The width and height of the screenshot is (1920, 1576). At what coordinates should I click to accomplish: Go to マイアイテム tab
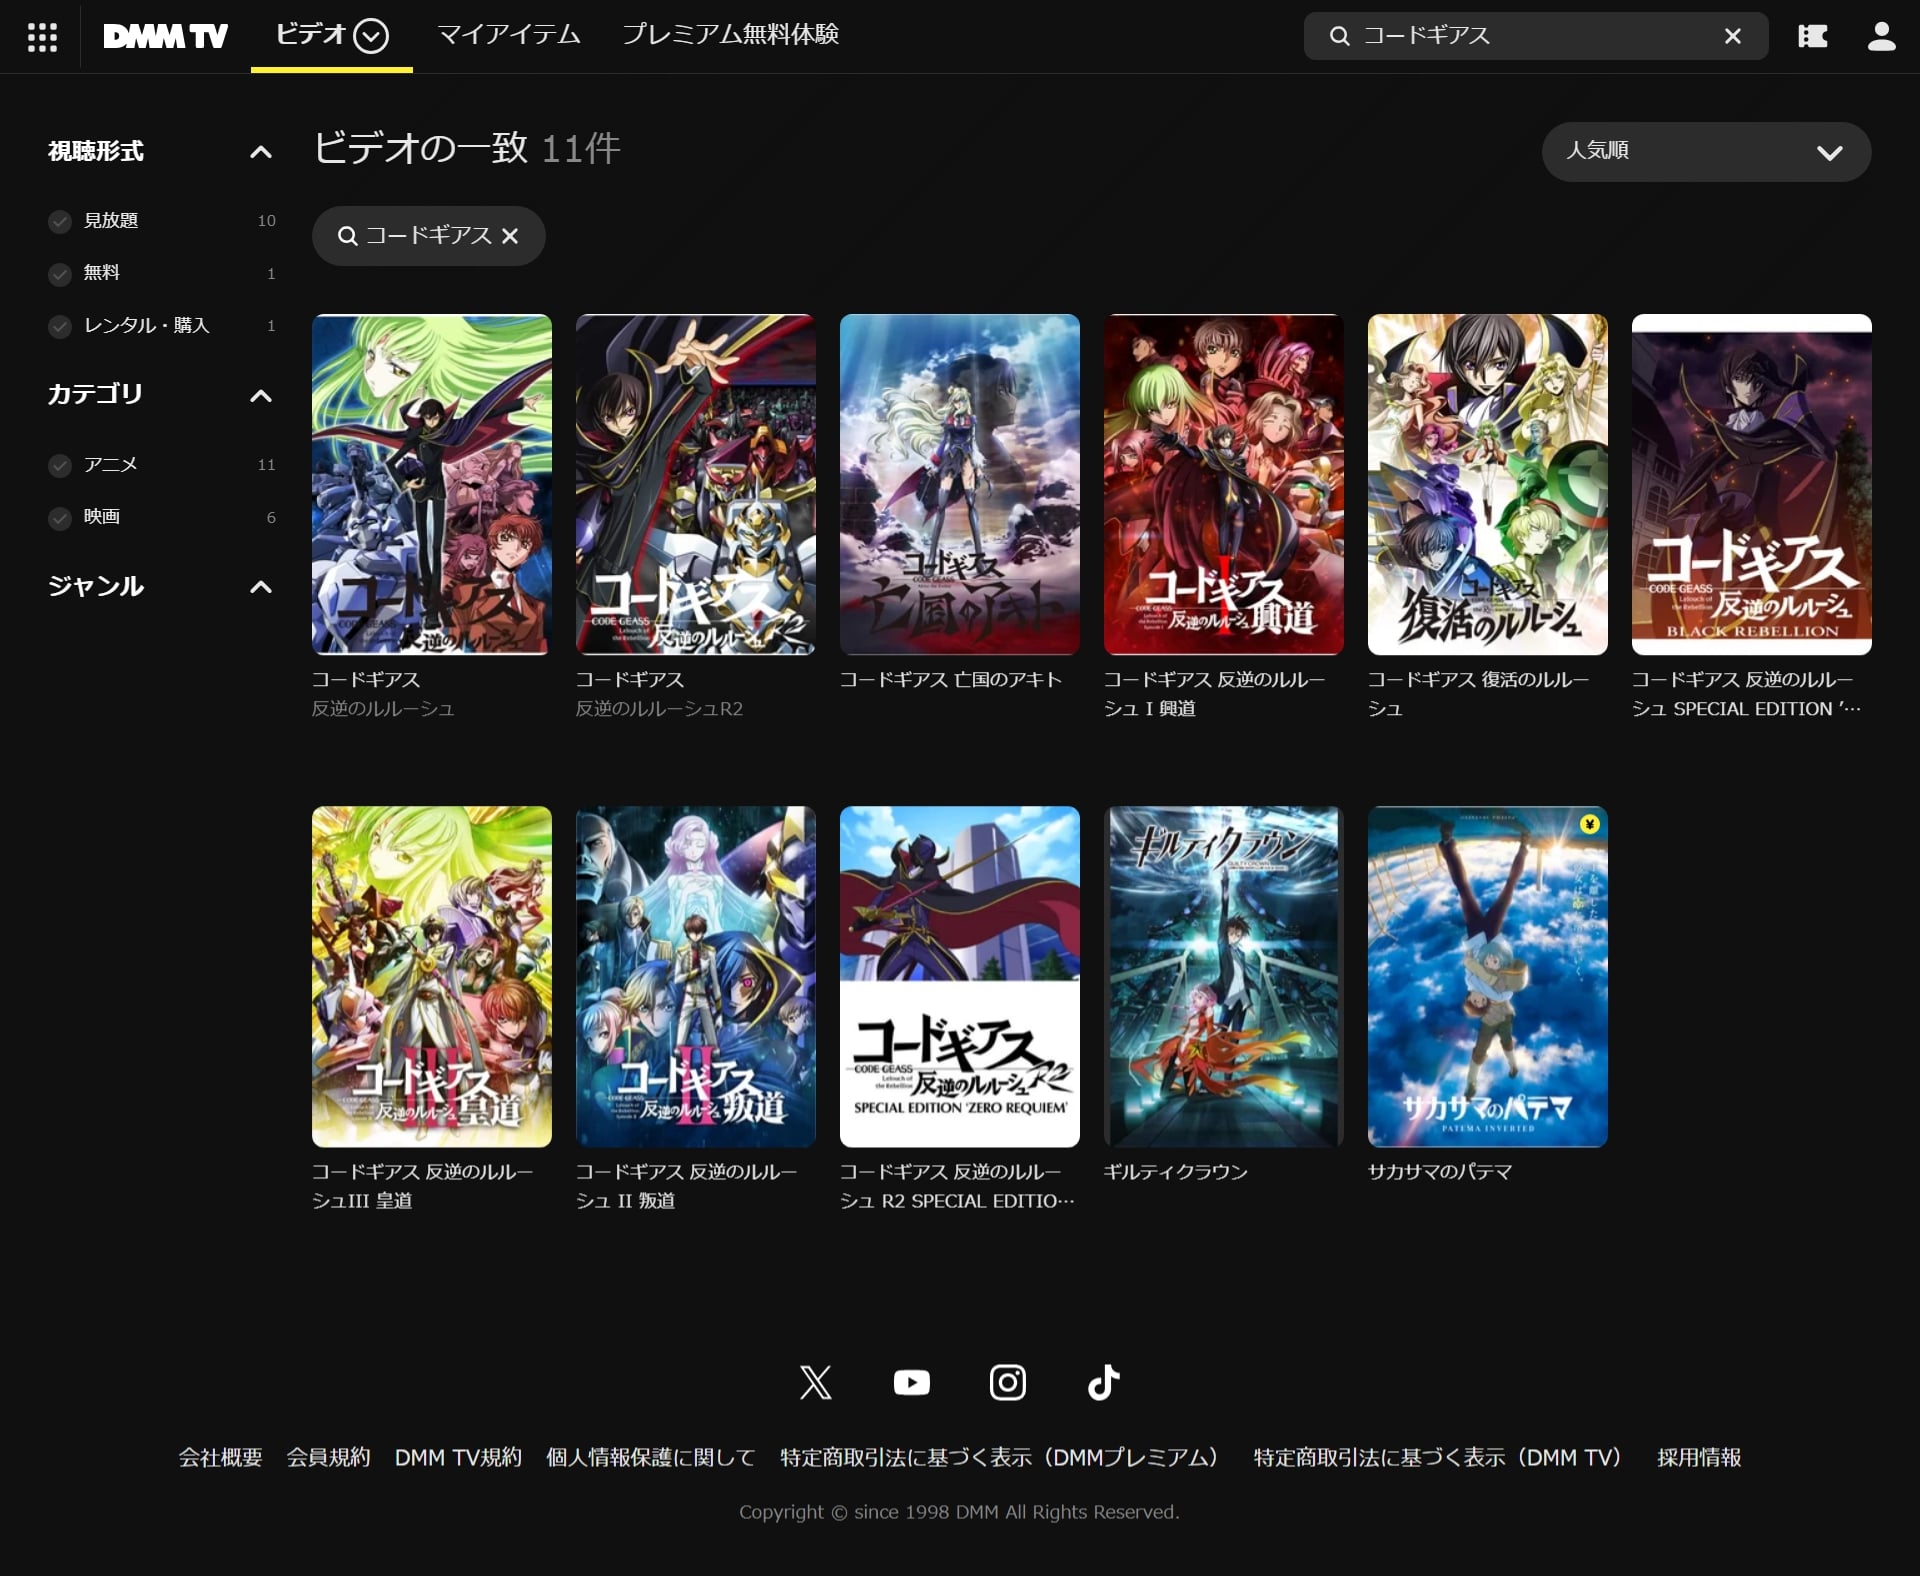[x=509, y=35]
